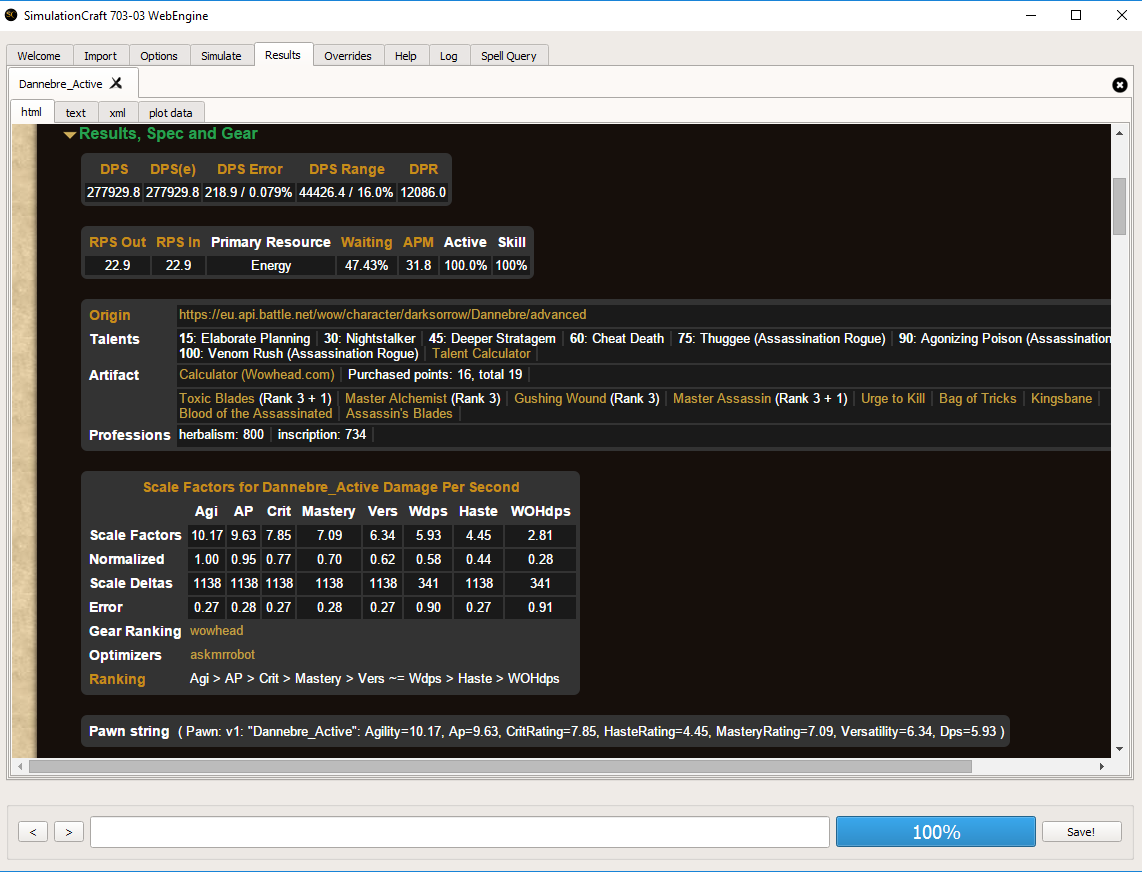
Task: Go forward with the > navigation button
Action: (x=69, y=832)
